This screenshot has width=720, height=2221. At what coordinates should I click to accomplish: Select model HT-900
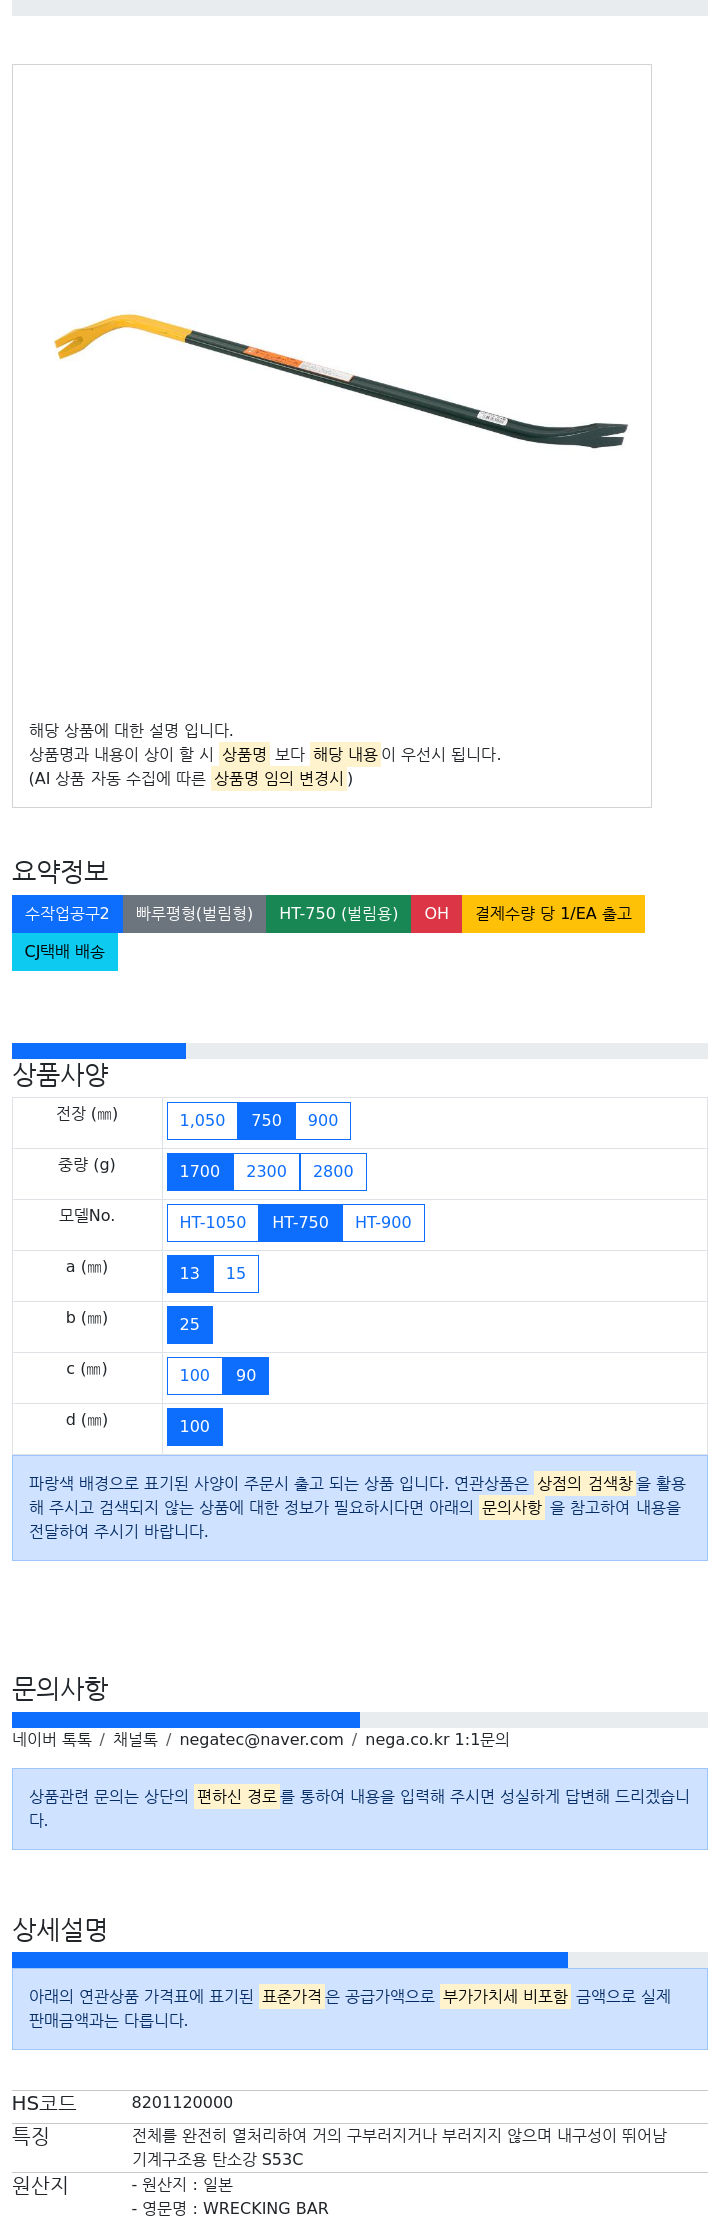383,1223
